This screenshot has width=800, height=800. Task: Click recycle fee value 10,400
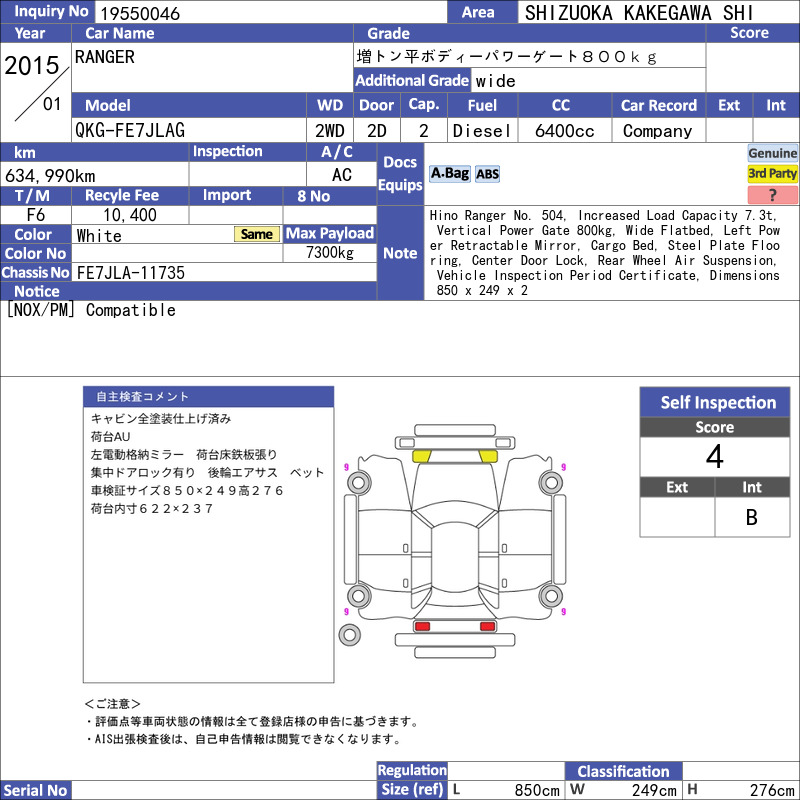pos(130,215)
